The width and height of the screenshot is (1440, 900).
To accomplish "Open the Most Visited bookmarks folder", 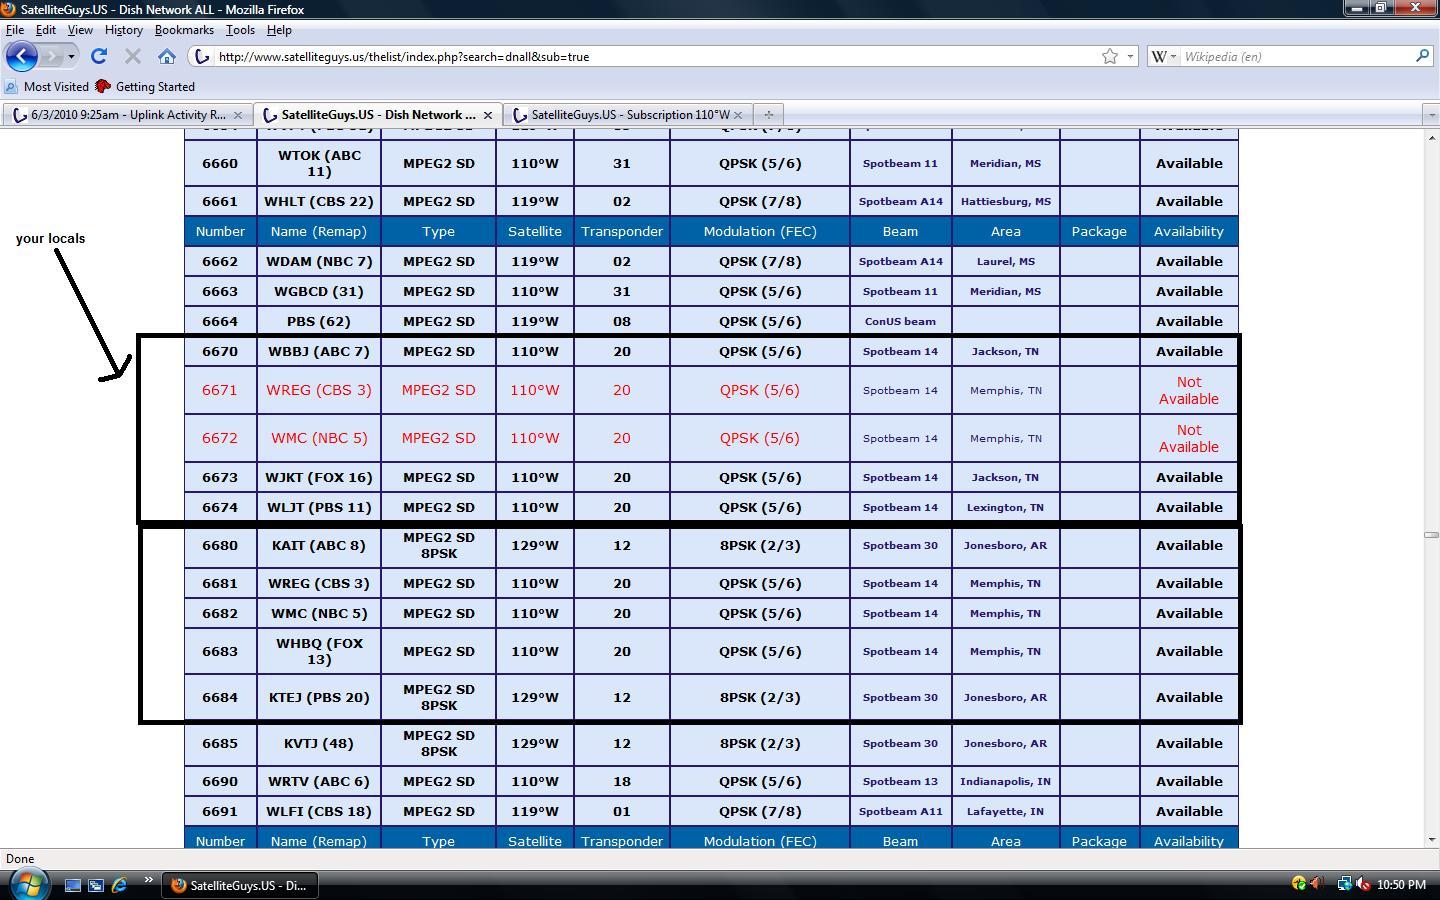I will coord(47,87).
